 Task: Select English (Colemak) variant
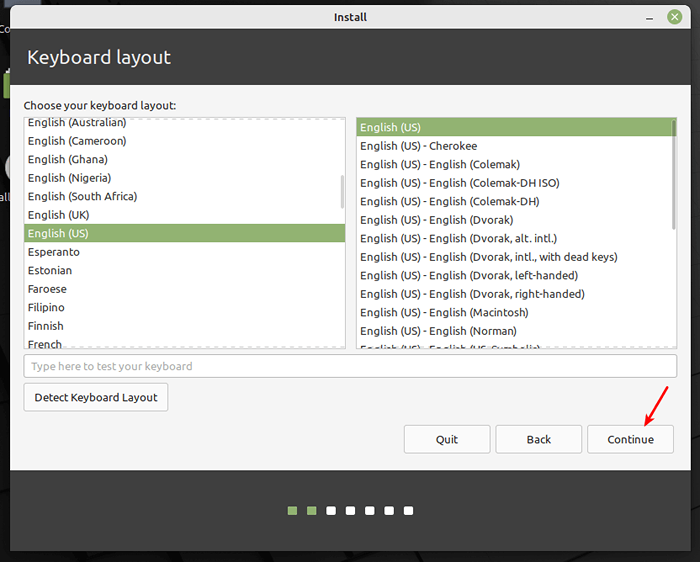pyautogui.click(x=514, y=165)
